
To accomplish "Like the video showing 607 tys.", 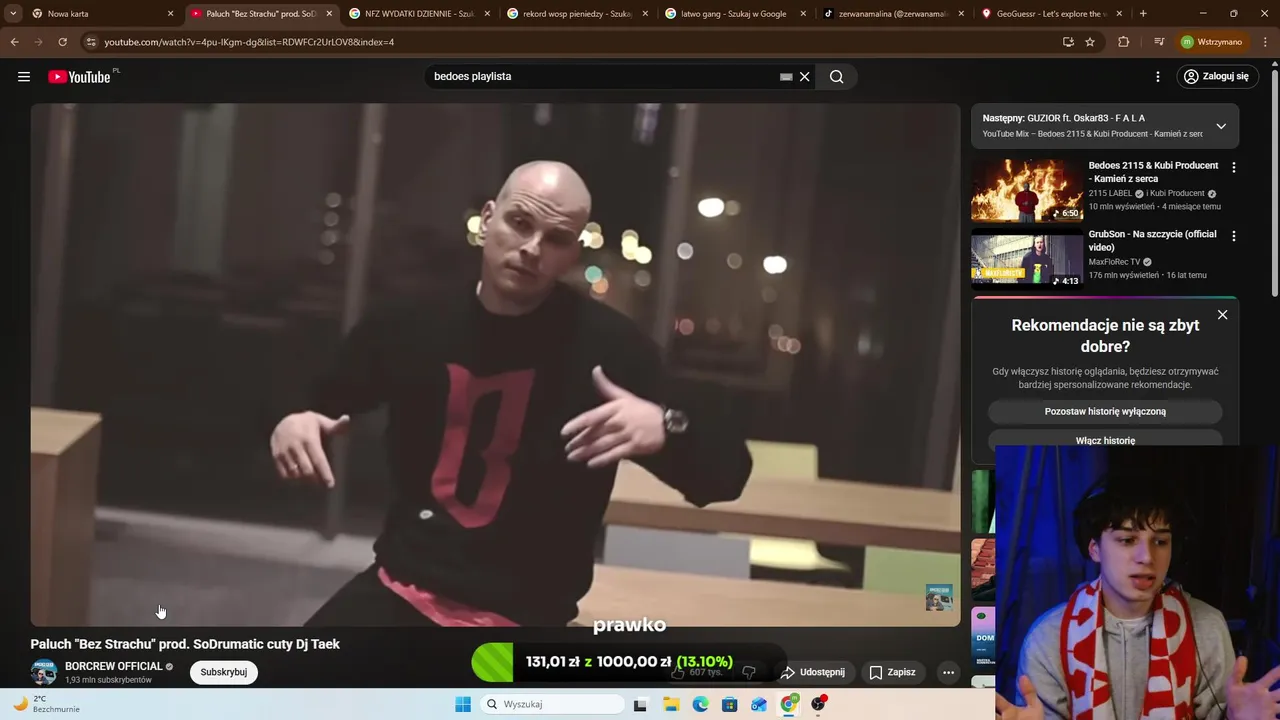I will click(698, 673).
